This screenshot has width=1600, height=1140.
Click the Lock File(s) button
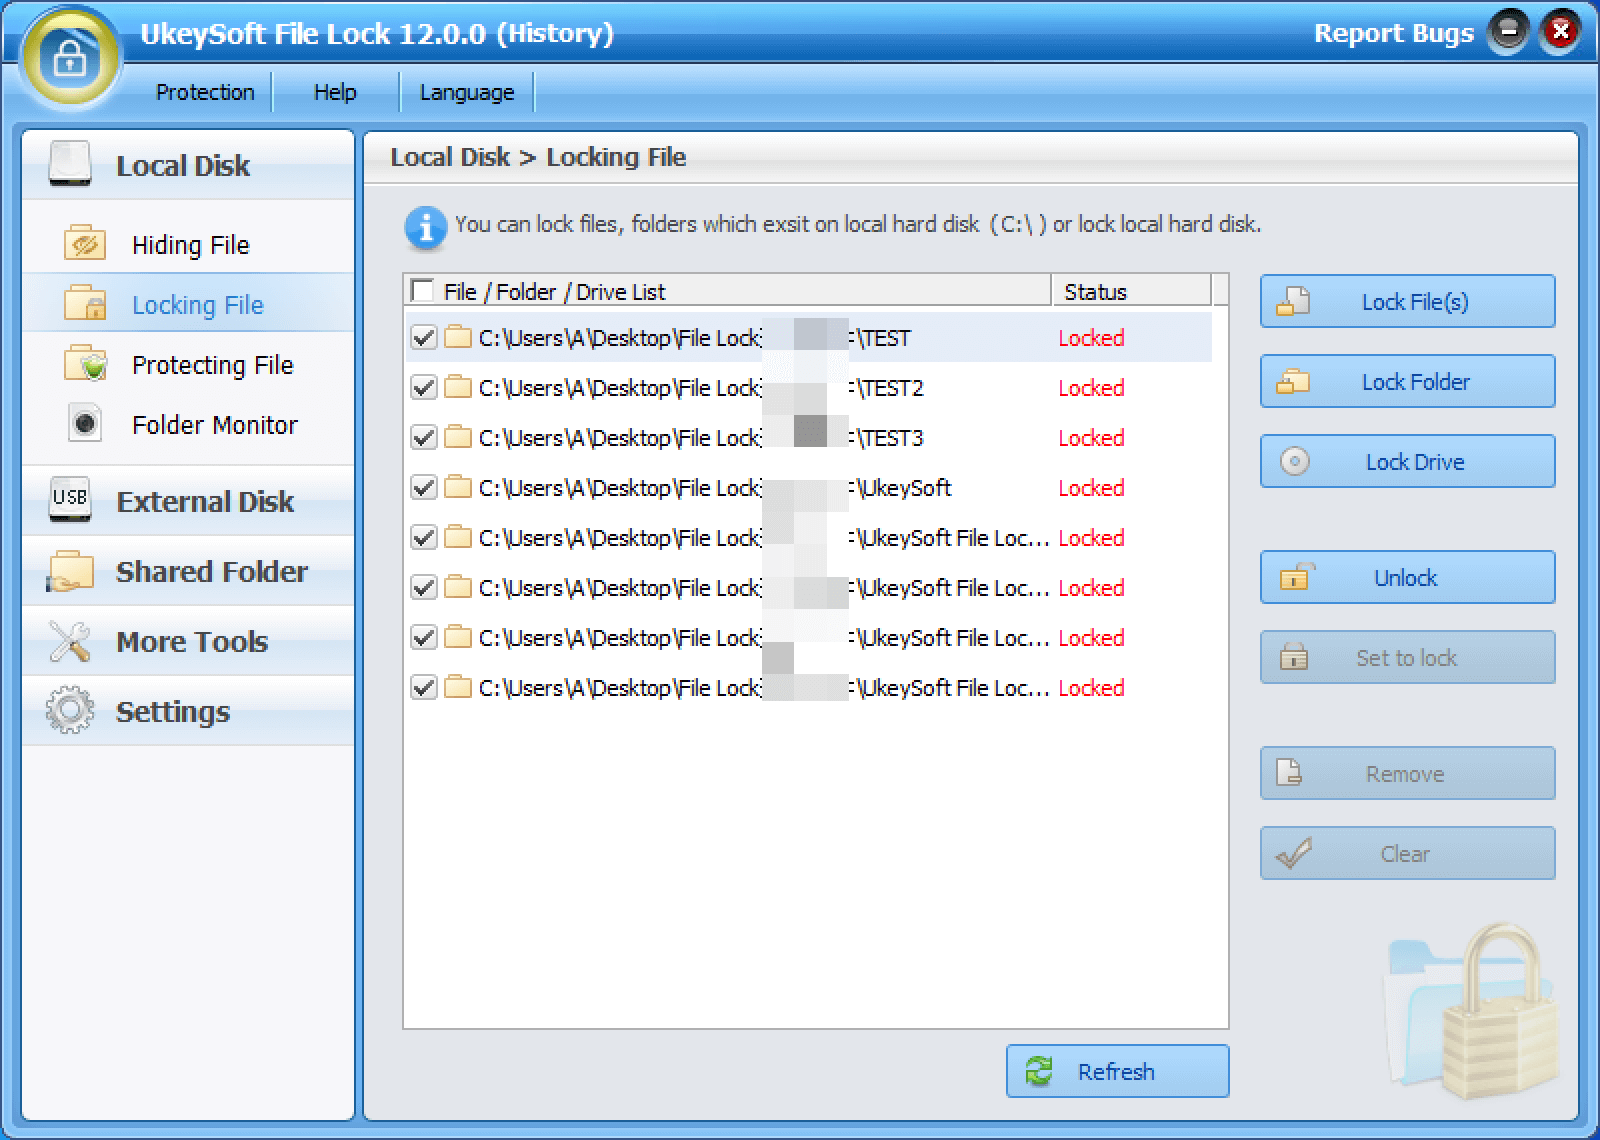[1407, 301]
